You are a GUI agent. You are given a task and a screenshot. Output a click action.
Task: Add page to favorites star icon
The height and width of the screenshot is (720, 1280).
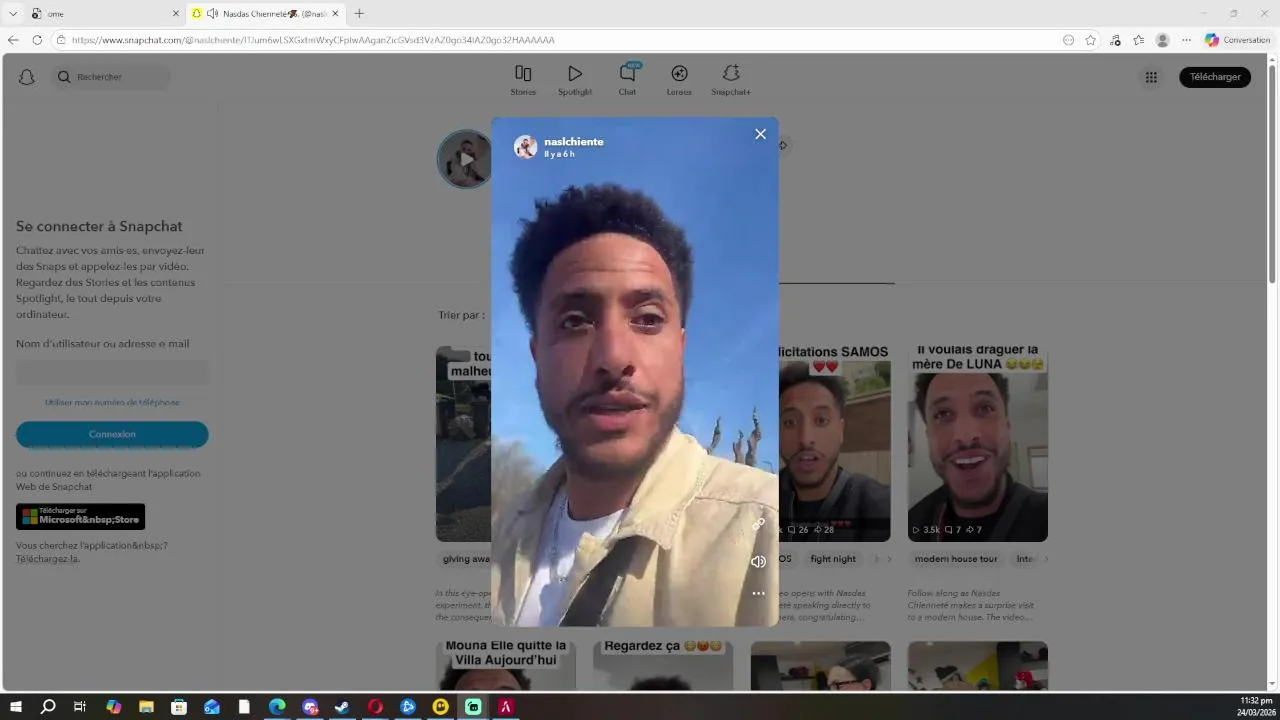click(1091, 40)
